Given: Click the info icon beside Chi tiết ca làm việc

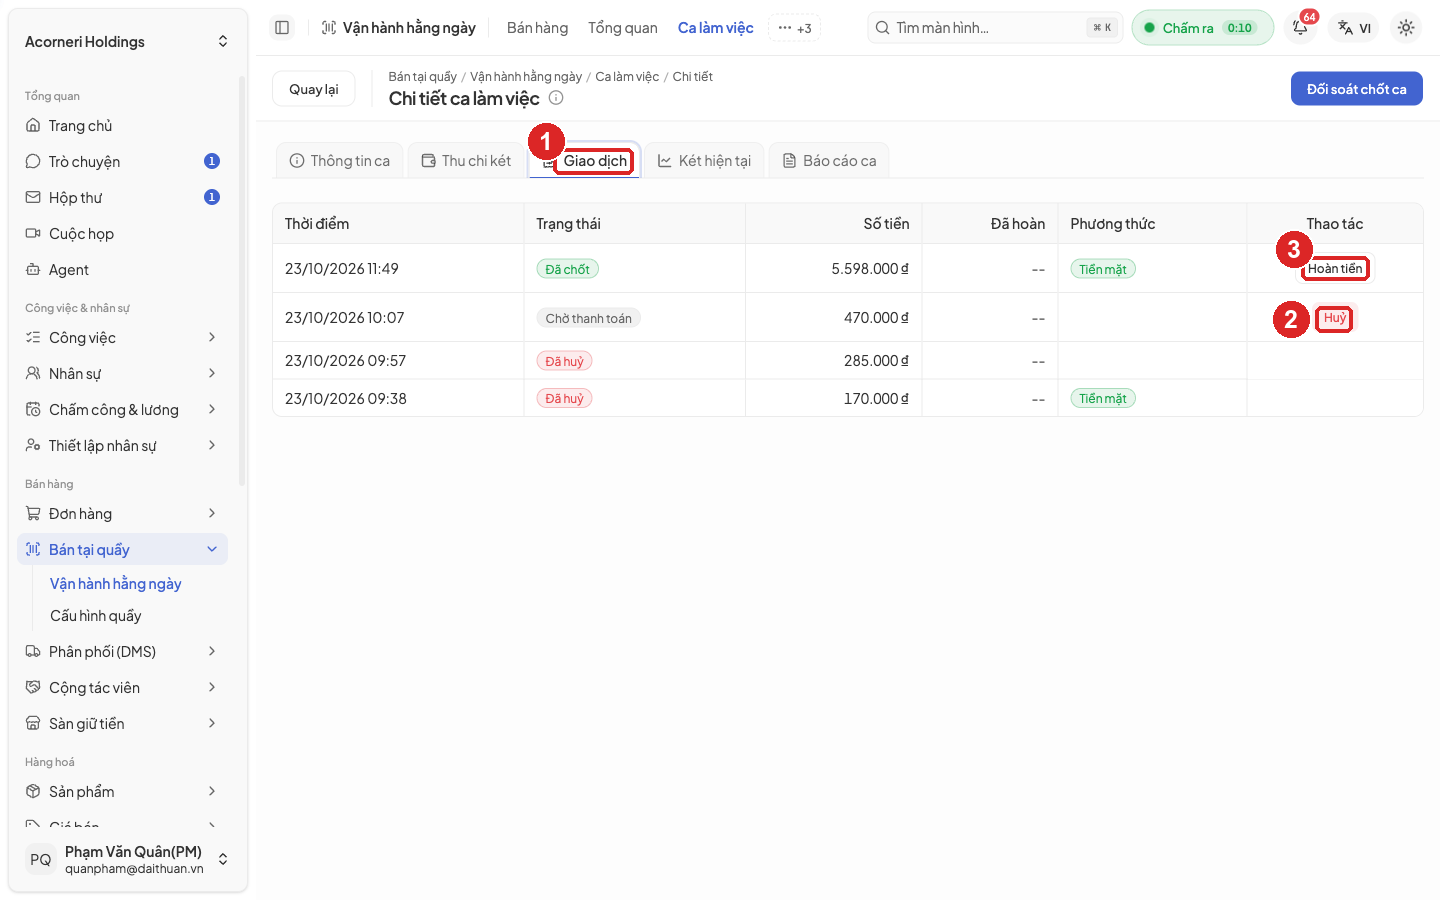Looking at the screenshot, I should (556, 98).
